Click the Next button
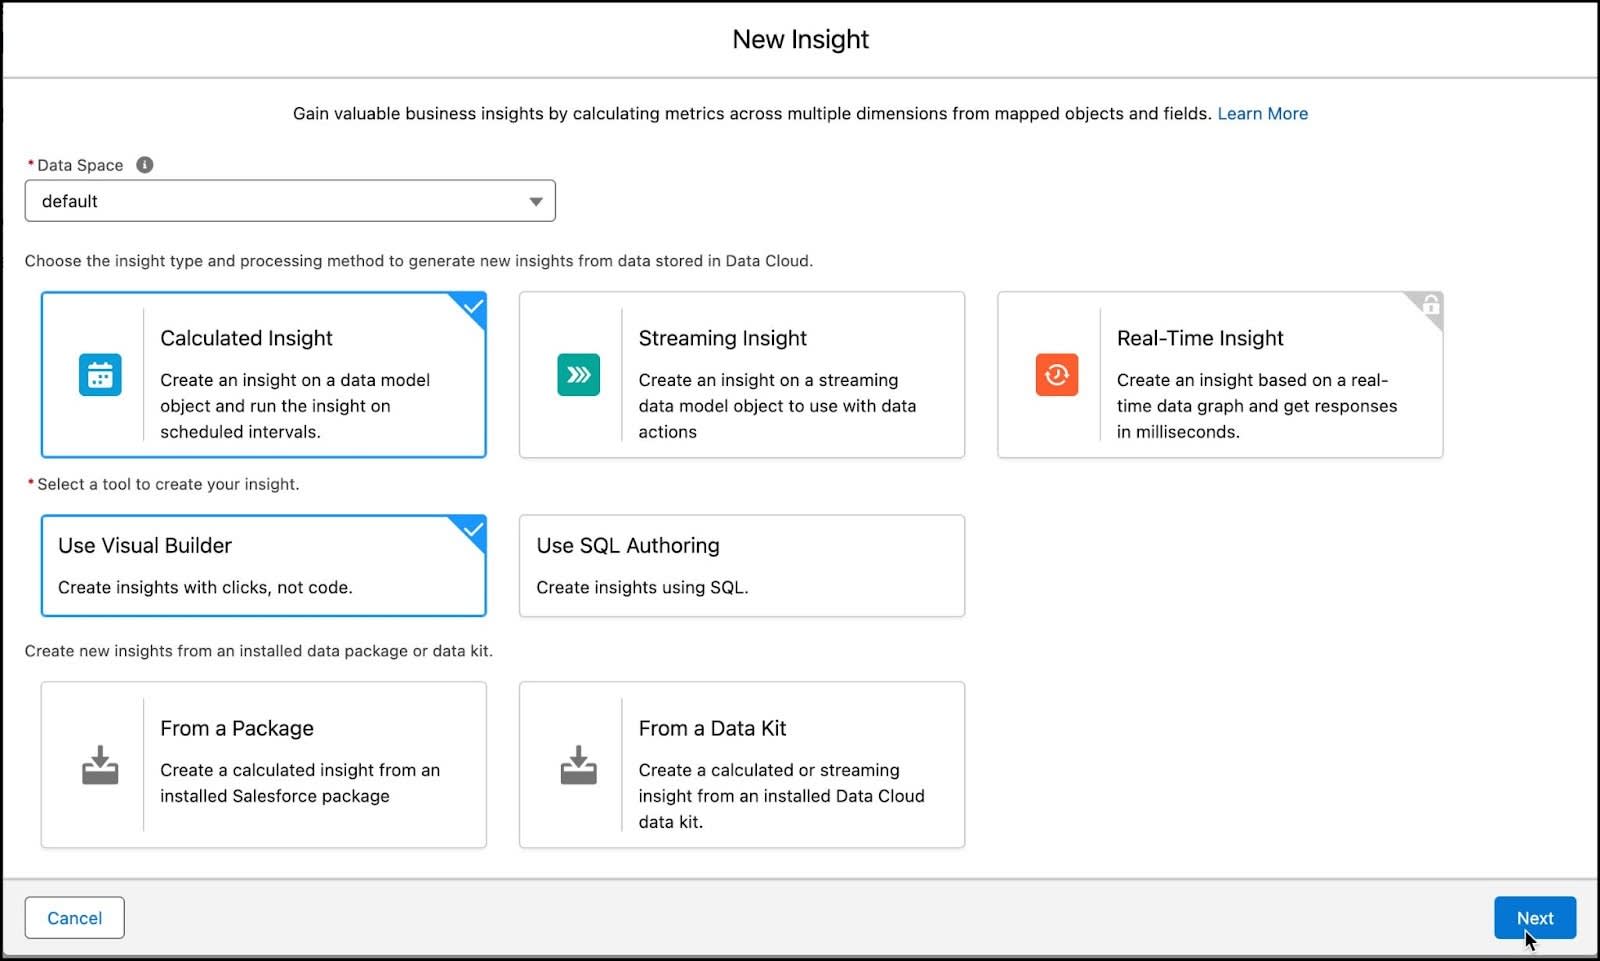1600x961 pixels. point(1535,917)
